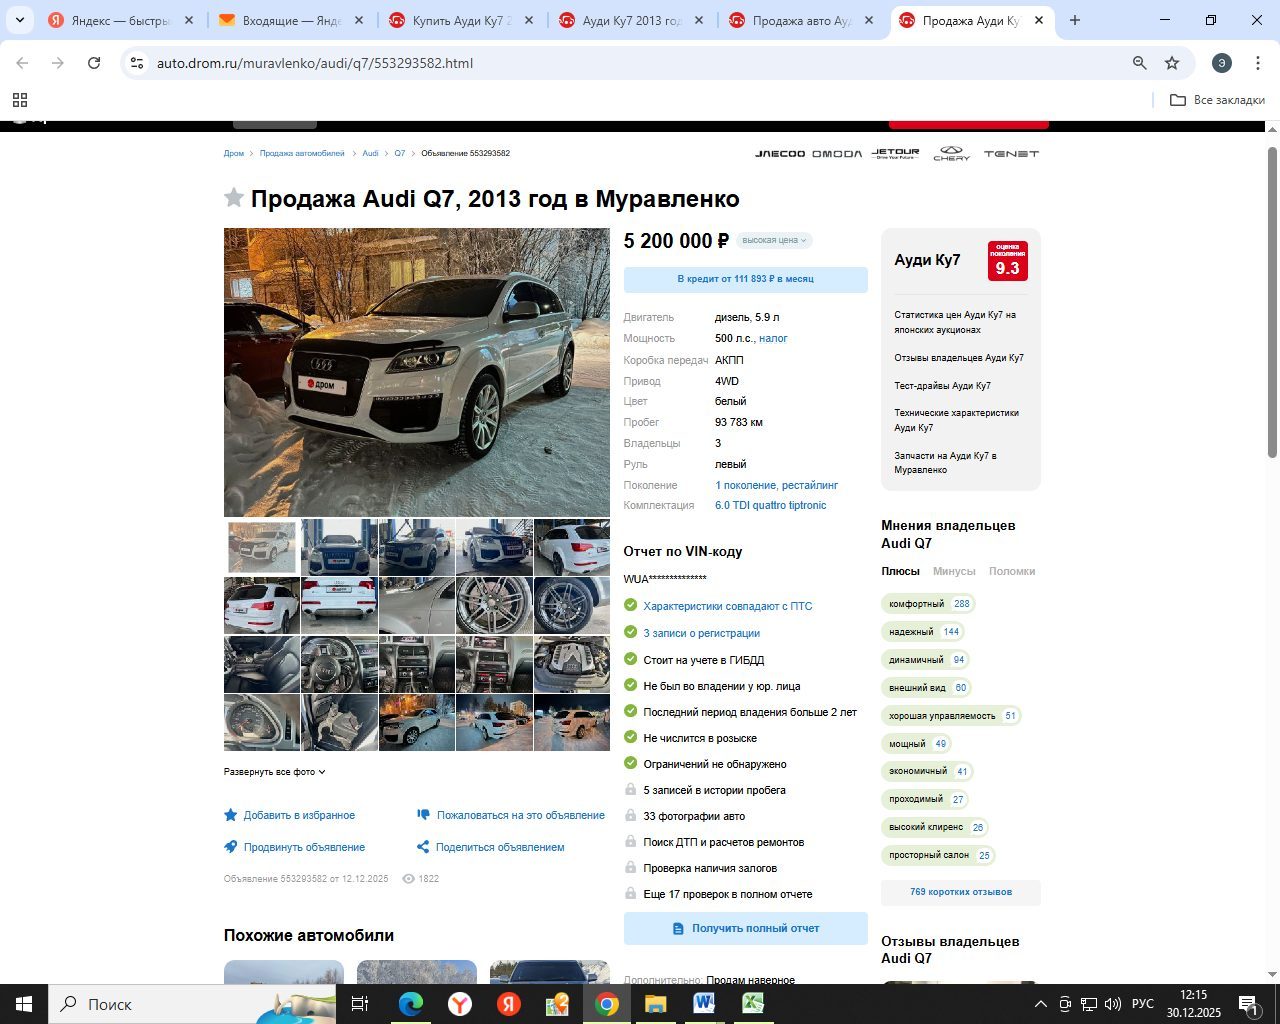1280x1024 pixels.
Task: Open '769 коротких отзывов' button
Action: (961, 892)
